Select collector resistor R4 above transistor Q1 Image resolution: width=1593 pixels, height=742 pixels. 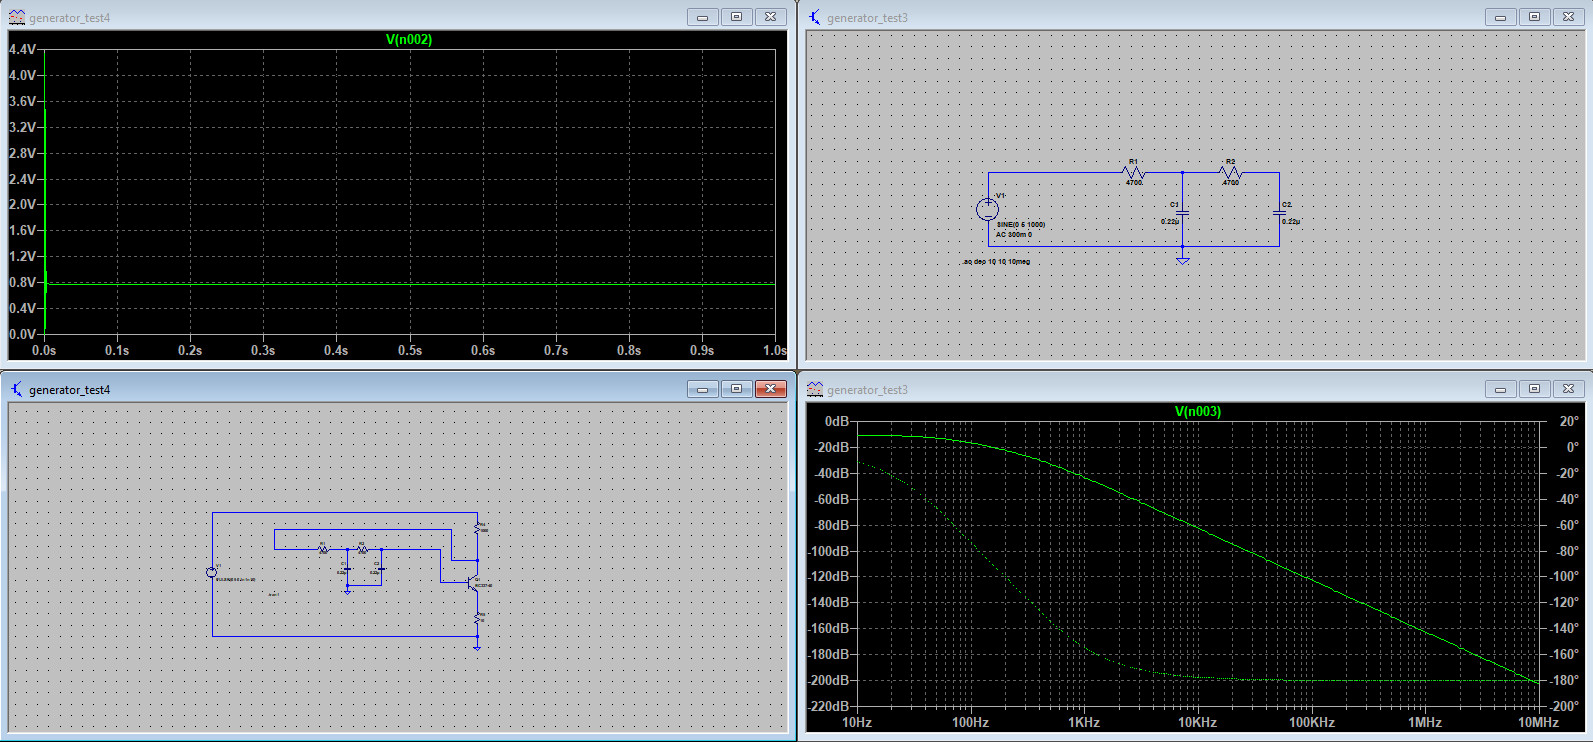[477, 527]
